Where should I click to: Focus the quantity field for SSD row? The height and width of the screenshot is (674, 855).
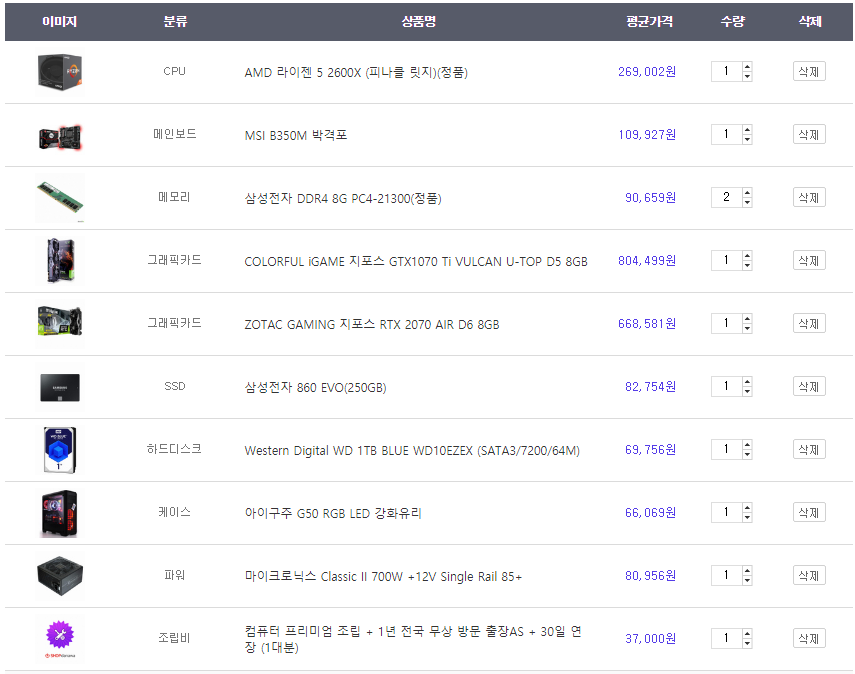click(726, 387)
